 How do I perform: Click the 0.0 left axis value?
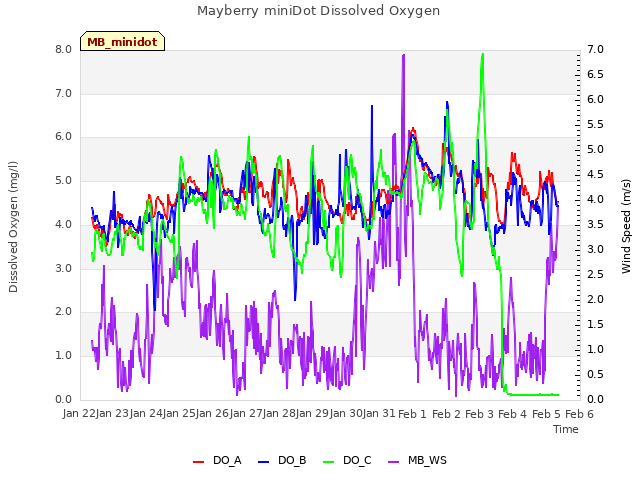pos(63,400)
